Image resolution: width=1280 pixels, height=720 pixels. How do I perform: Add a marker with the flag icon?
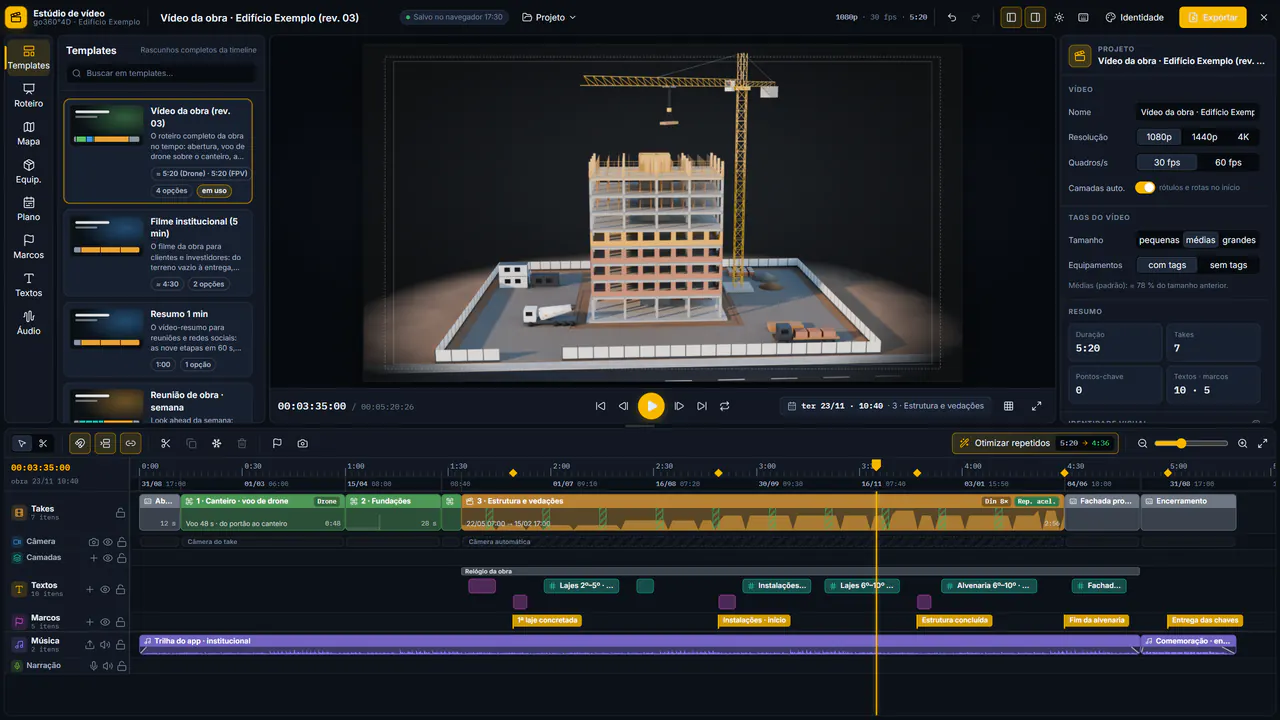coord(277,443)
